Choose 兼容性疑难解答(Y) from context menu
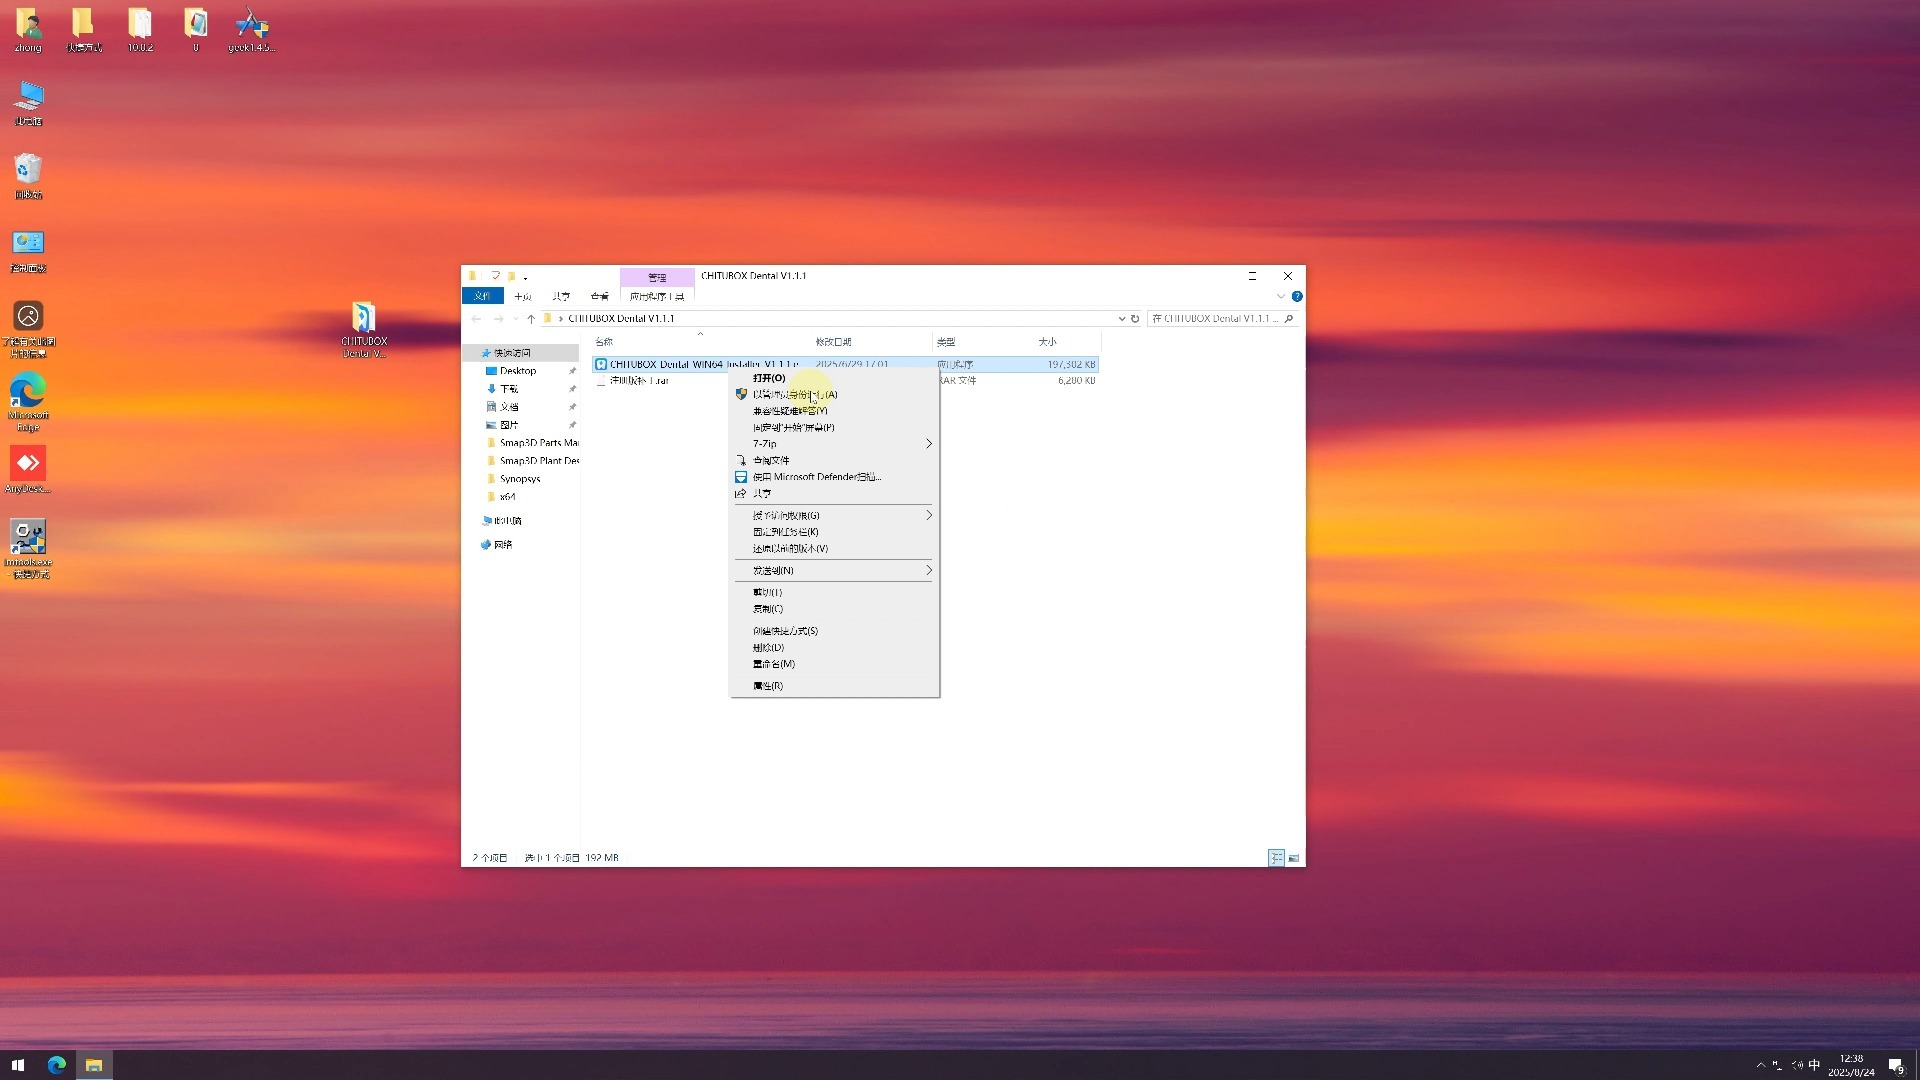Image resolution: width=1920 pixels, height=1080 pixels. pyautogui.click(x=835, y=411)
